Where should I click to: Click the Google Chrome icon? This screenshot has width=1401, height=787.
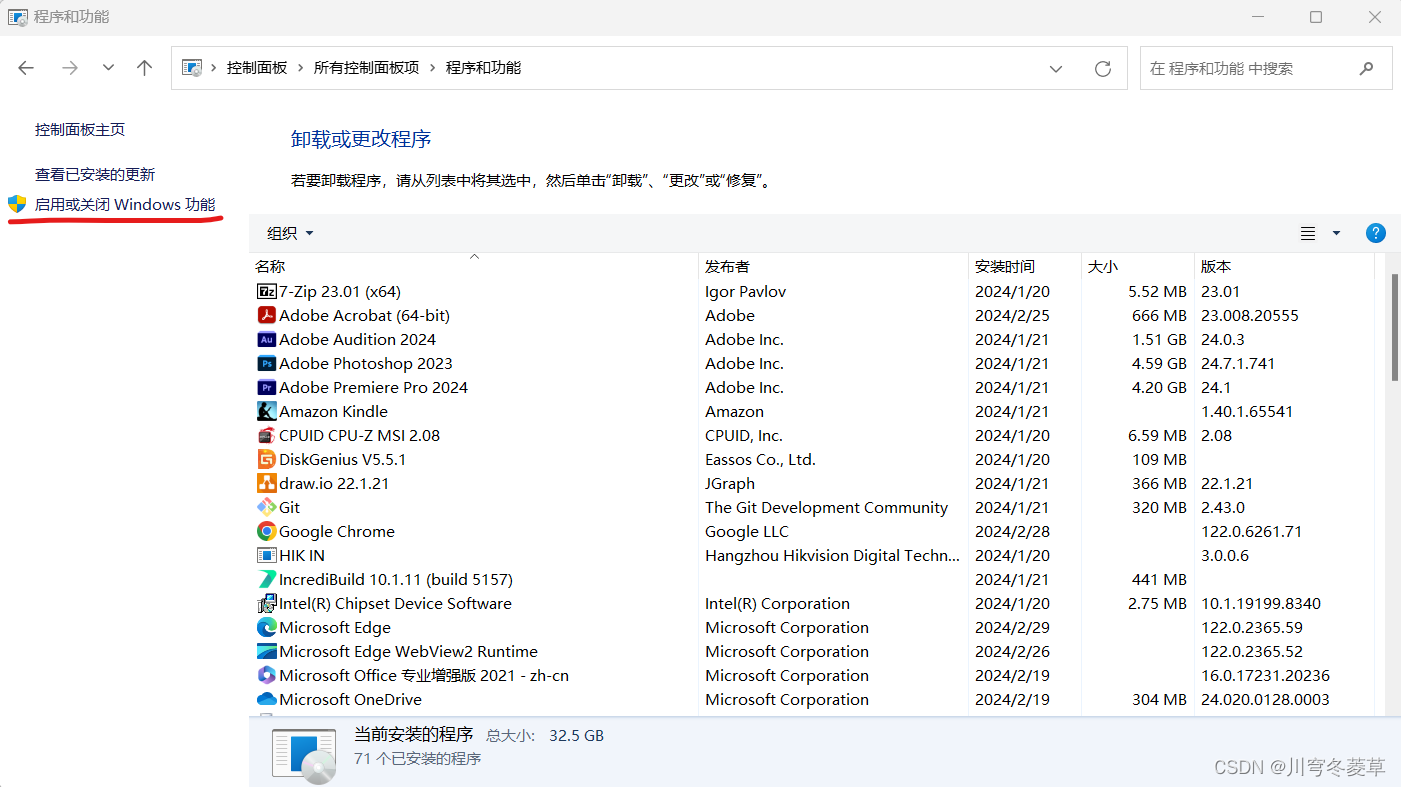click(x=266, y=532)
